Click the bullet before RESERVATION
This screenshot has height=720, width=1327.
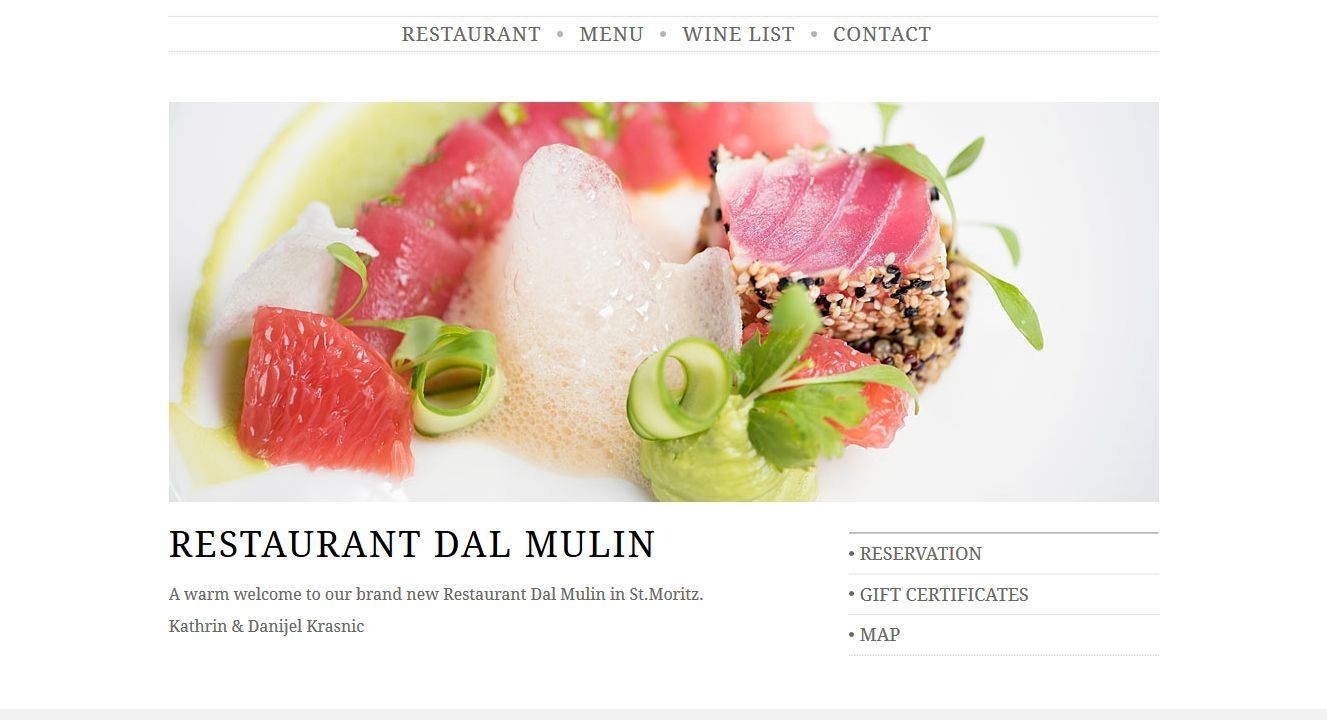tap(852, 554)
